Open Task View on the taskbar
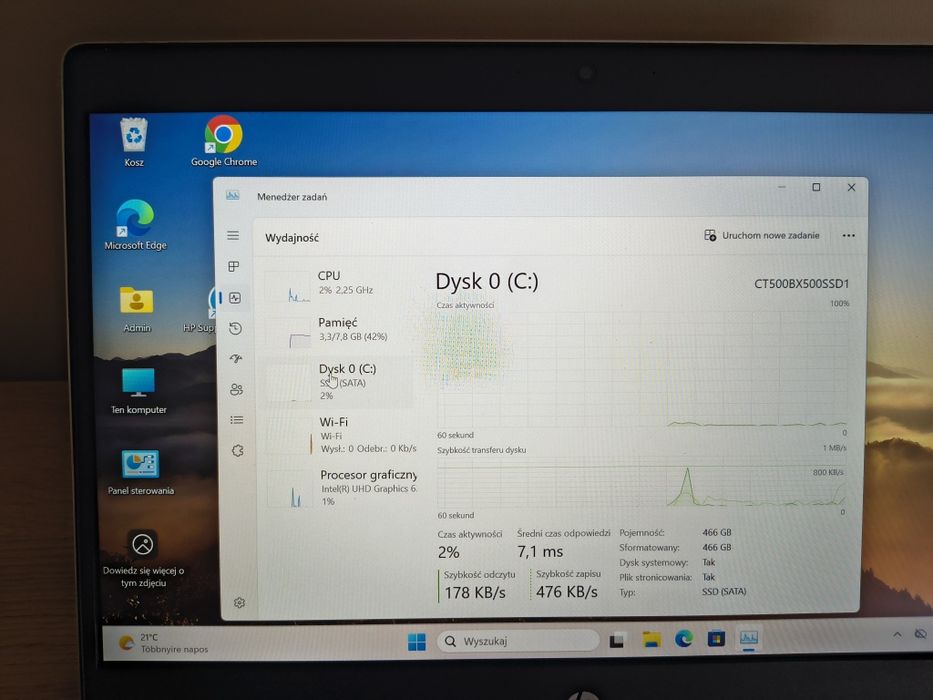 coord(617,640)
